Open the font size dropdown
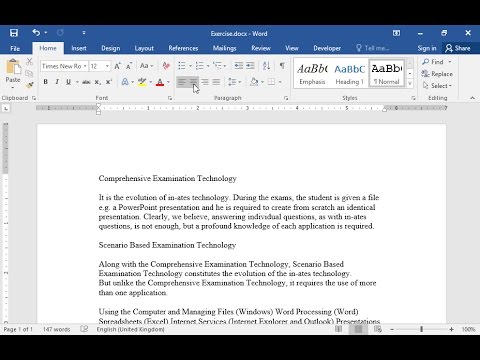Screen dimensions: 480x360 click(x=107, y=66)
